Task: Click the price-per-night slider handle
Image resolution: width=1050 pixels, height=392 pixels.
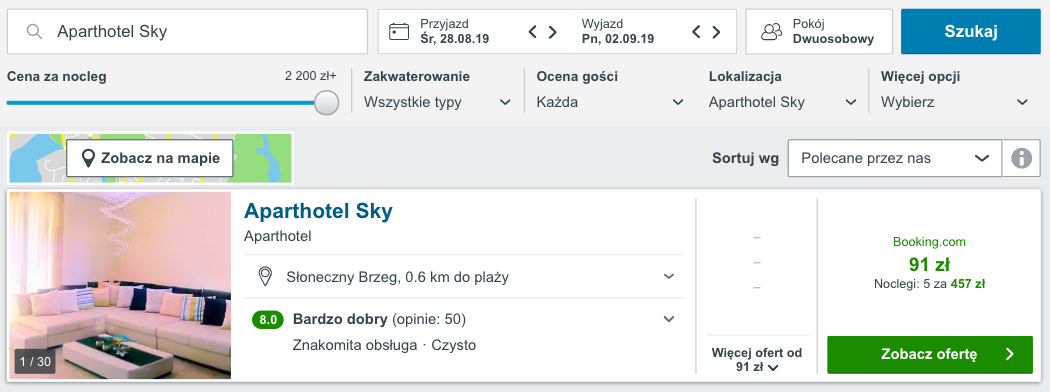Action: point(326,103)
